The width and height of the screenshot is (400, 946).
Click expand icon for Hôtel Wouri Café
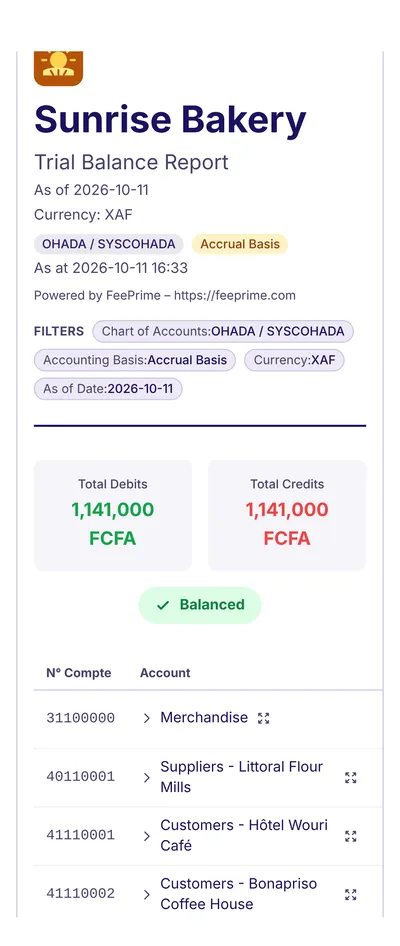pos(351,836)
